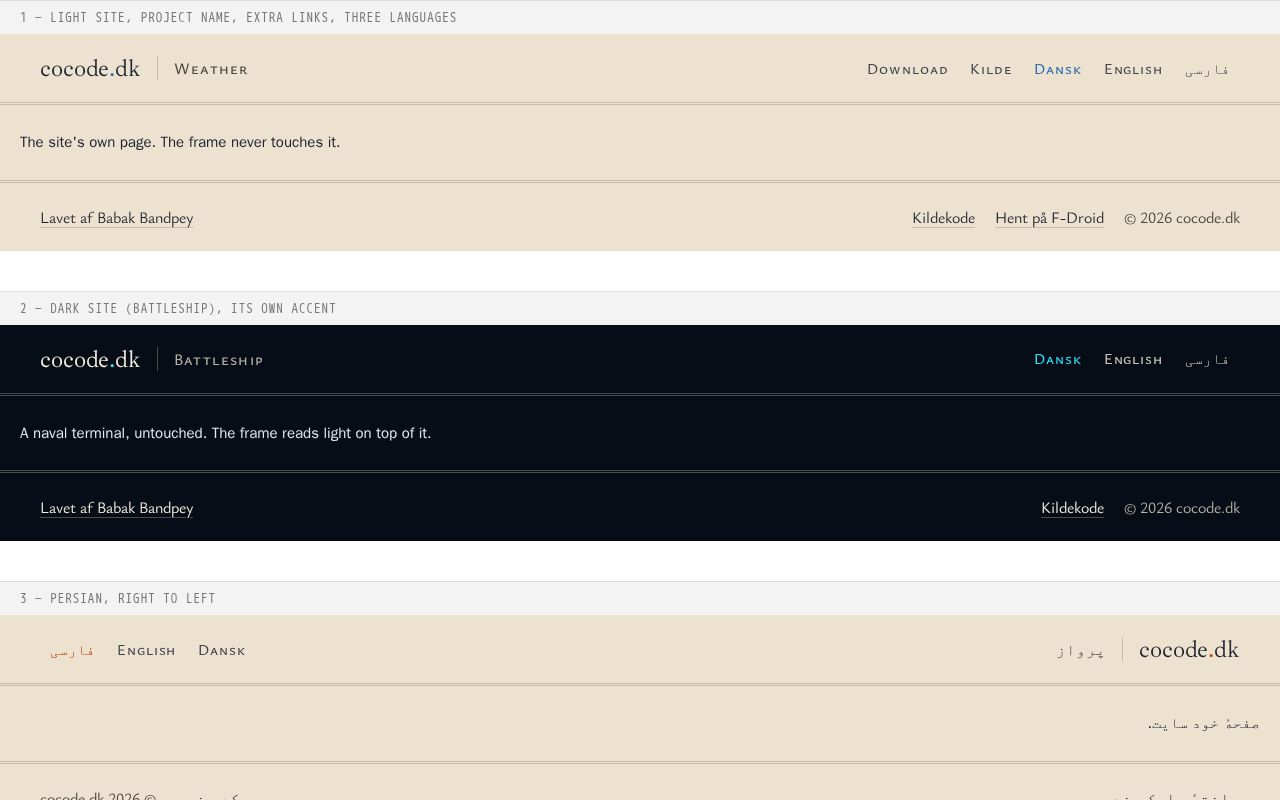Select Dansk language in the Weather header

(1058, 69)
